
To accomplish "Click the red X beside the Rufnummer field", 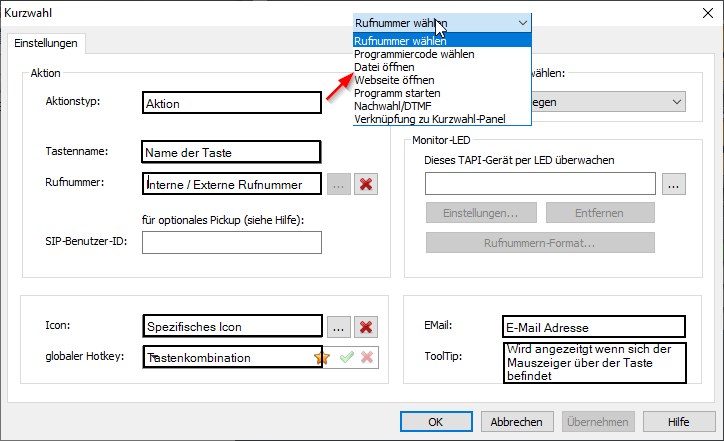I will coord(366,184).
